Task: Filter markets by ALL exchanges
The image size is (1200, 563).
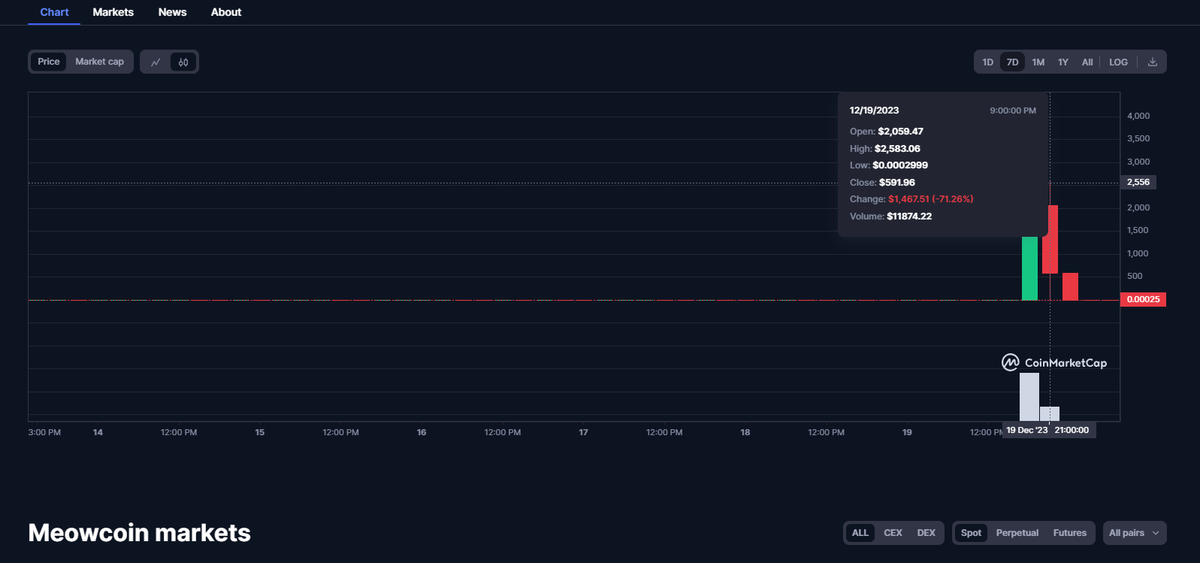Action: (x=860, y=533)
